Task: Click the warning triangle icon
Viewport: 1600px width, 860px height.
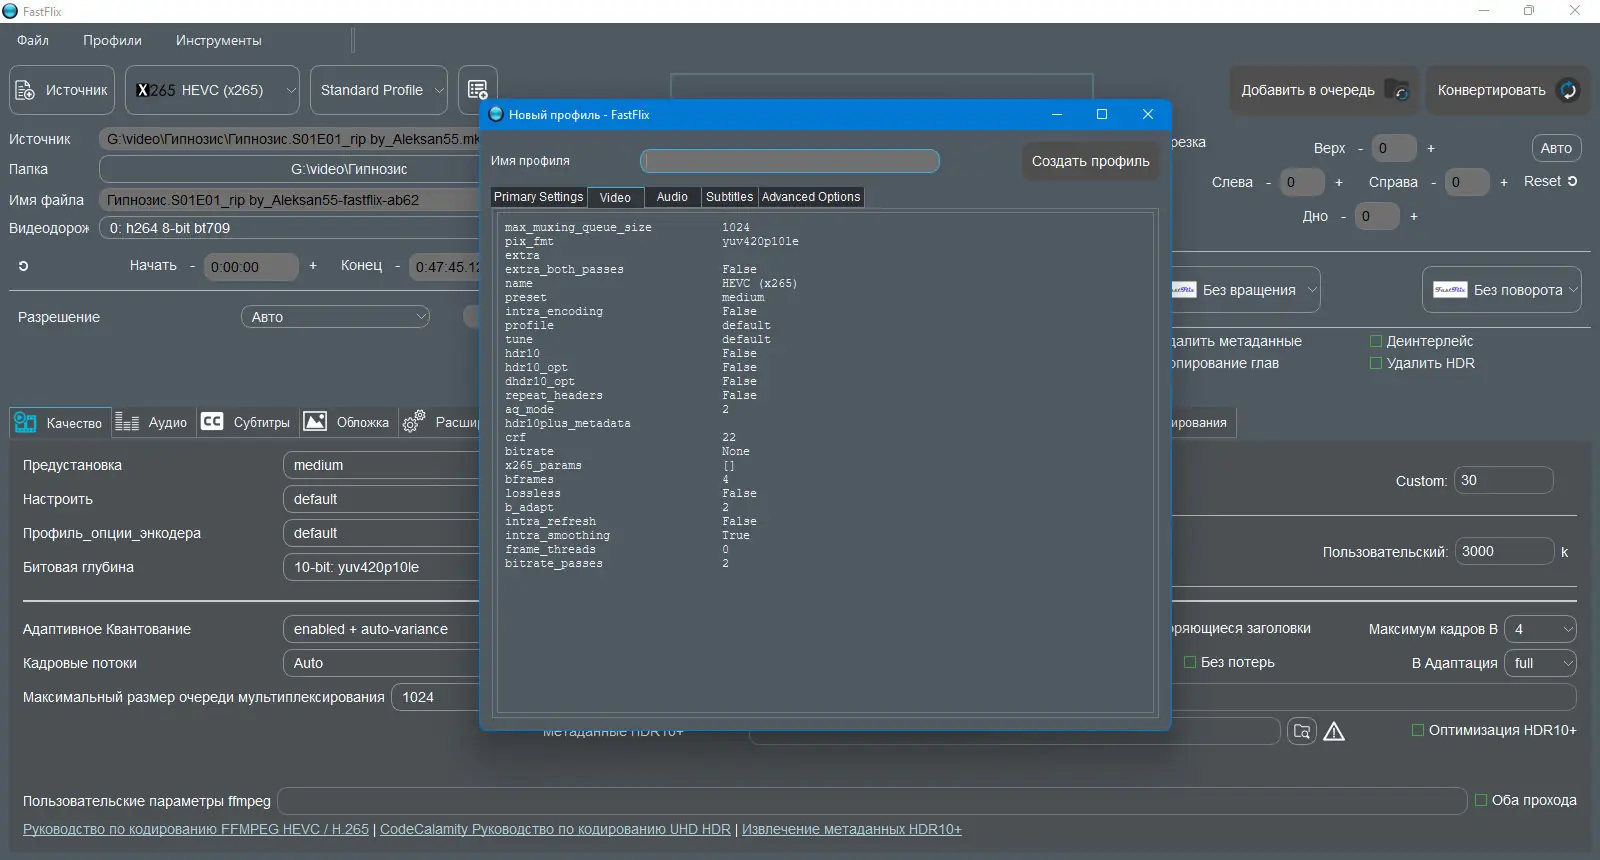Action: click(1334, 731)
